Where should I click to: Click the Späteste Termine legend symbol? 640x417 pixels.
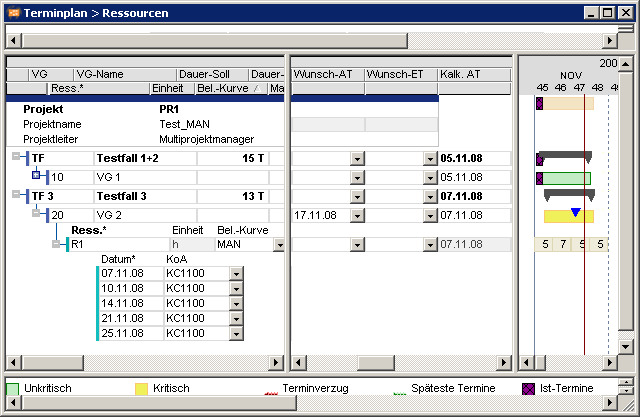[x=400, y=393]
